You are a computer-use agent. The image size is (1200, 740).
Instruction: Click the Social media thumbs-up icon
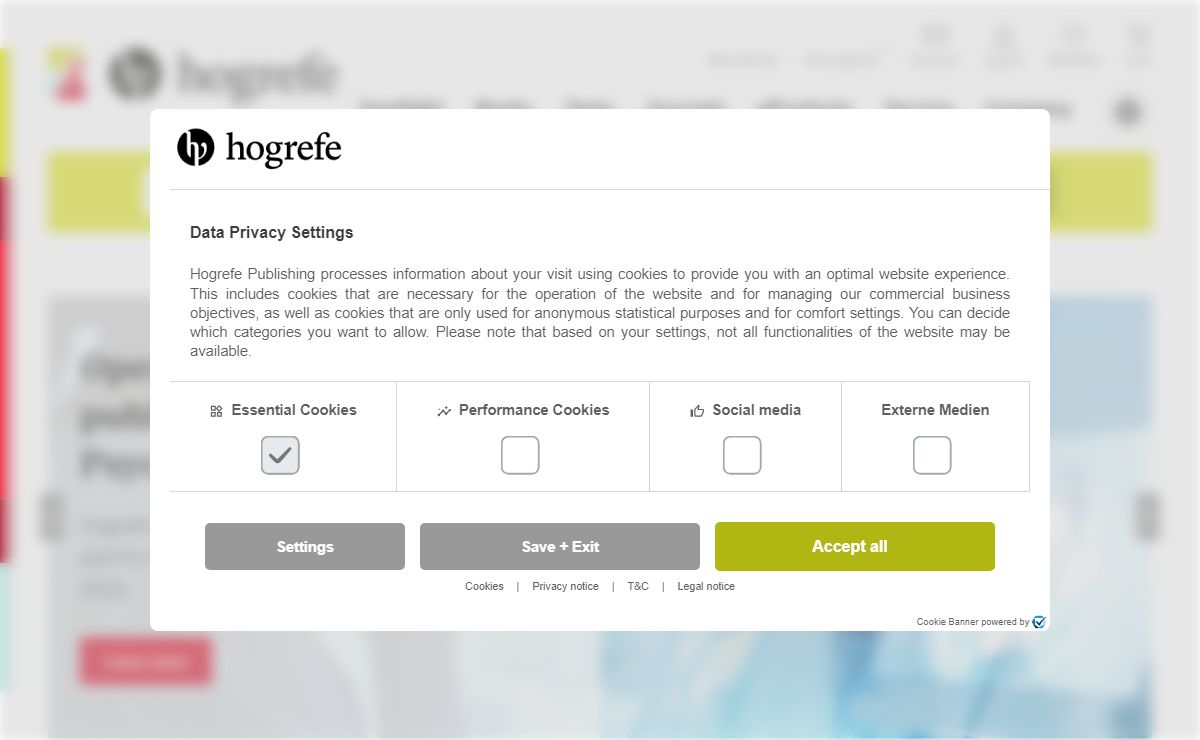tap(697, 411)
